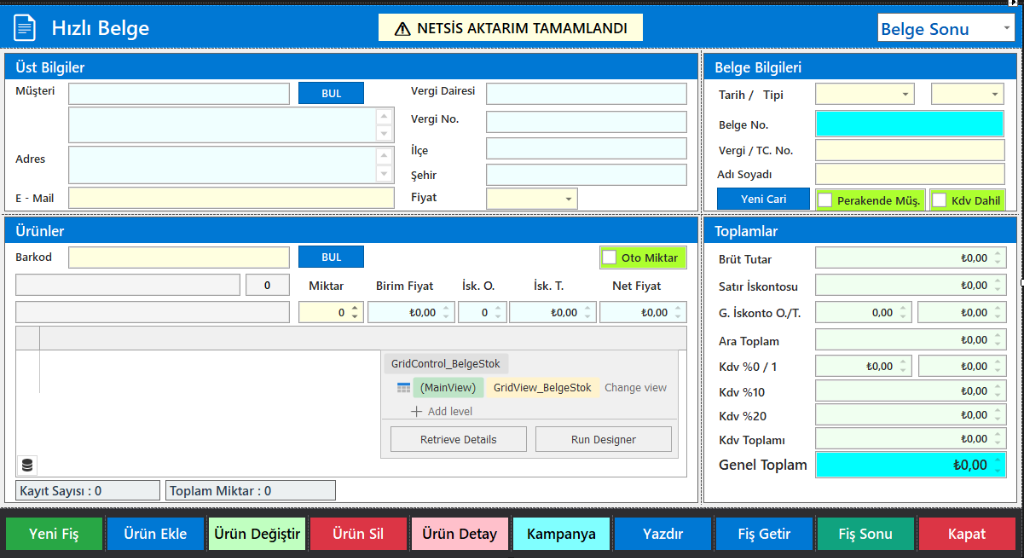Image resolution: width=1024 pixels, height=558 pixels.
Task: Click the BUL button next to Müşteri
Action: tap(331, 93)
